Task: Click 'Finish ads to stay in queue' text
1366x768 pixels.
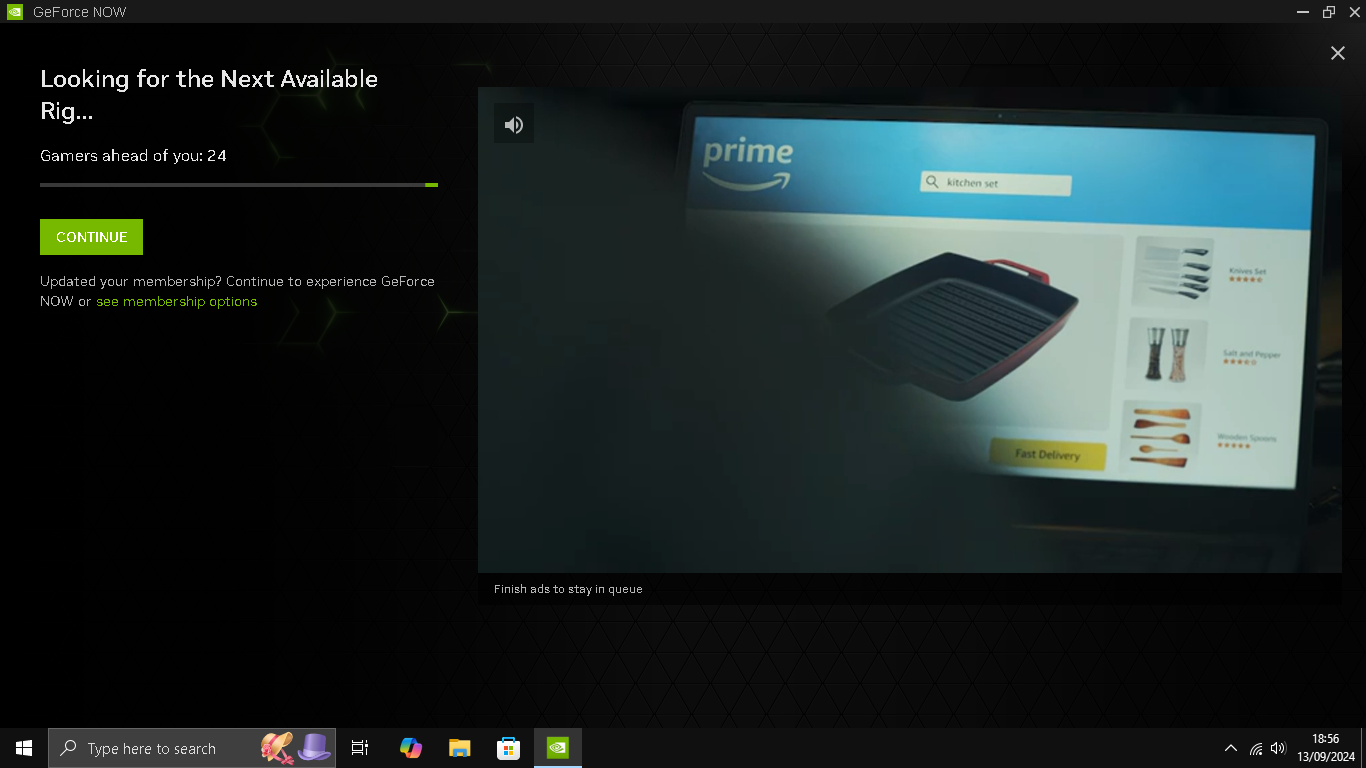Action: [x=568, y=589]
